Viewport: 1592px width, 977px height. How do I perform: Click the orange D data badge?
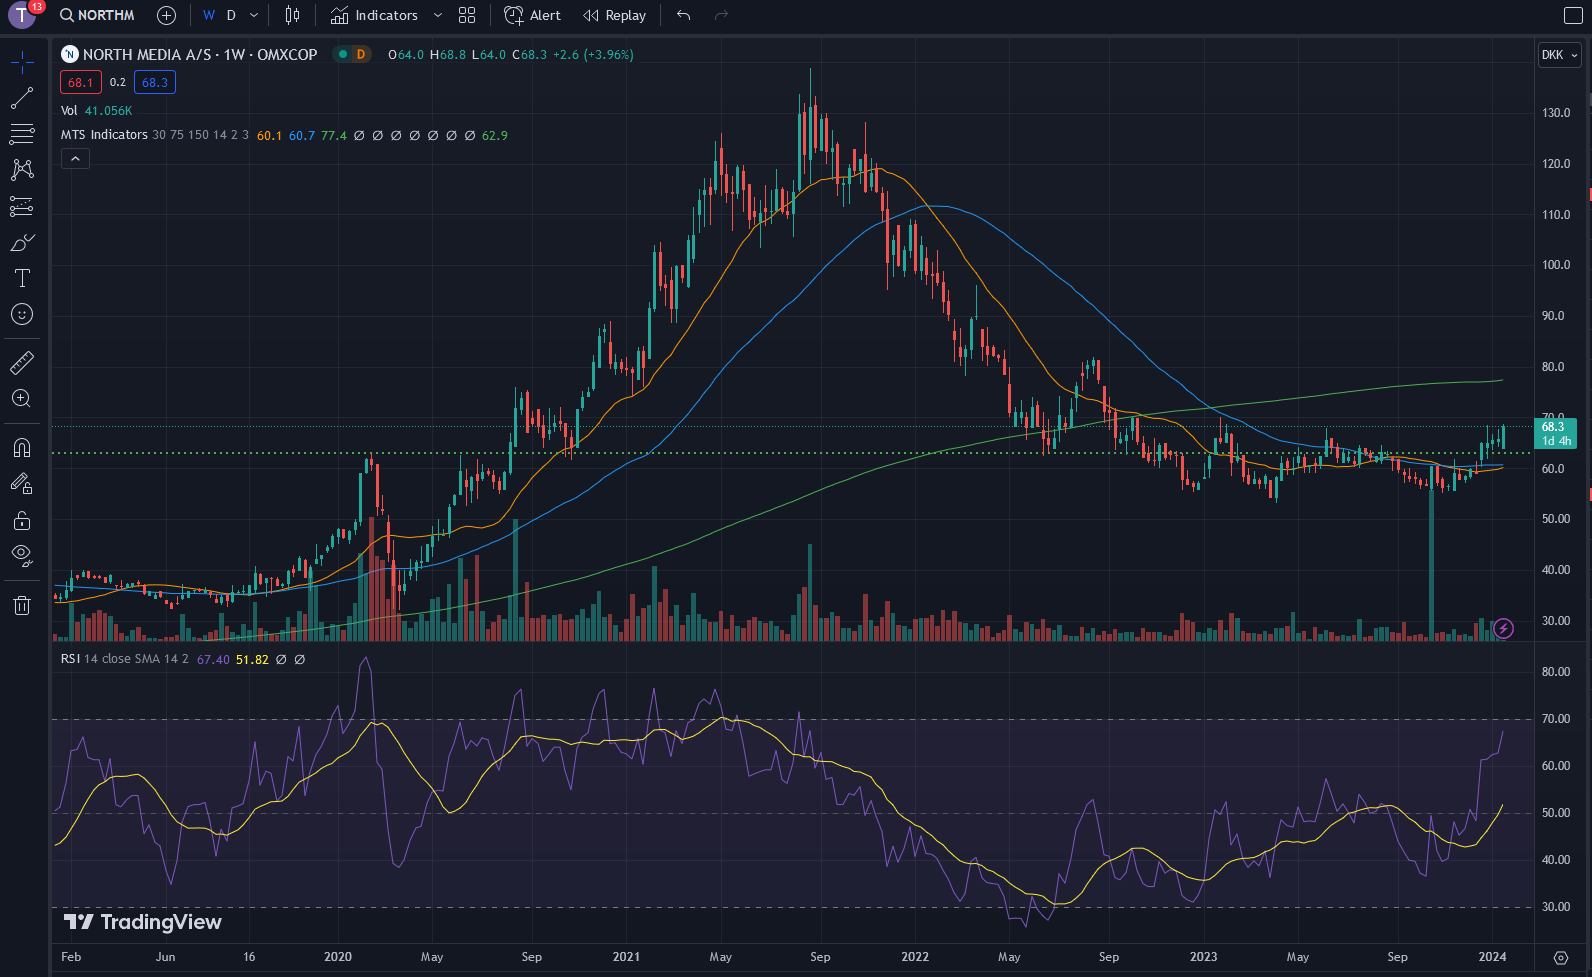(x=361, y=54)
